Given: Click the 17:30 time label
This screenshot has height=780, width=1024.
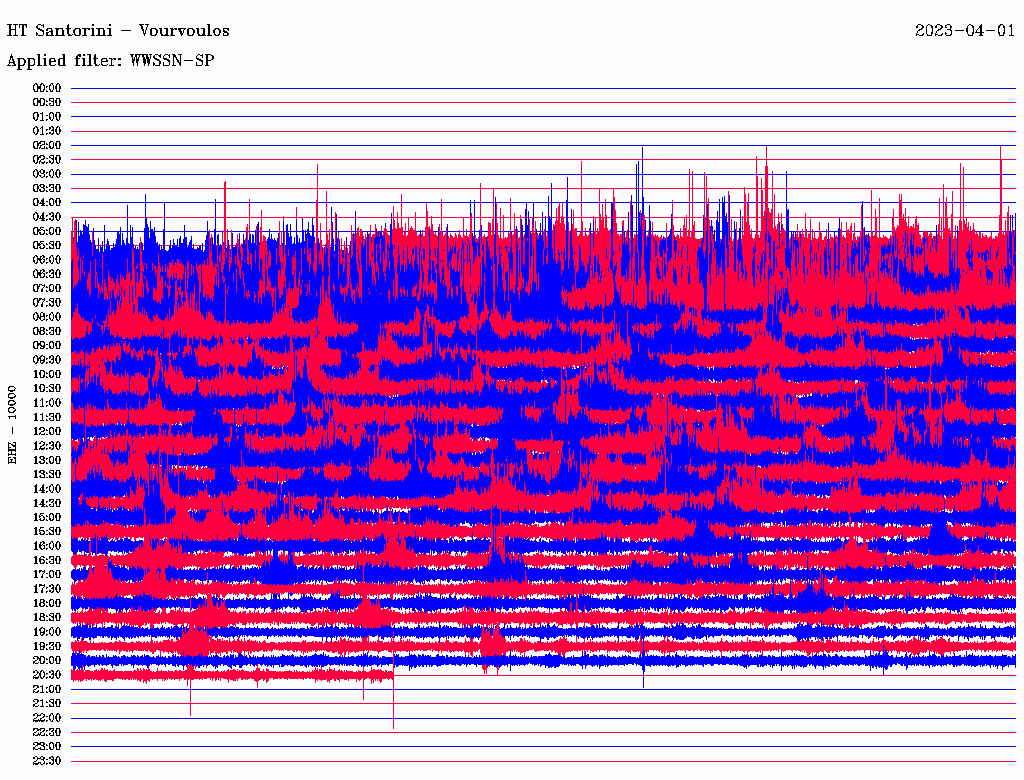Looking at the screenshot, I should (47, 589).
